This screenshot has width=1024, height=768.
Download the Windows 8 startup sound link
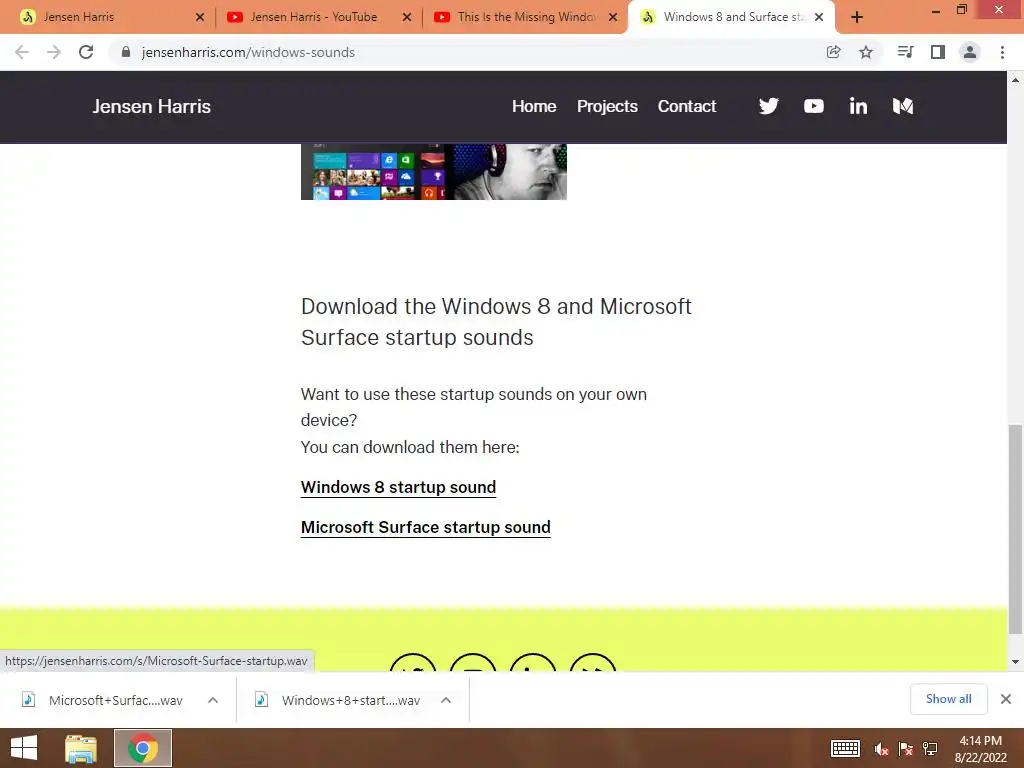tap(398, 488)
